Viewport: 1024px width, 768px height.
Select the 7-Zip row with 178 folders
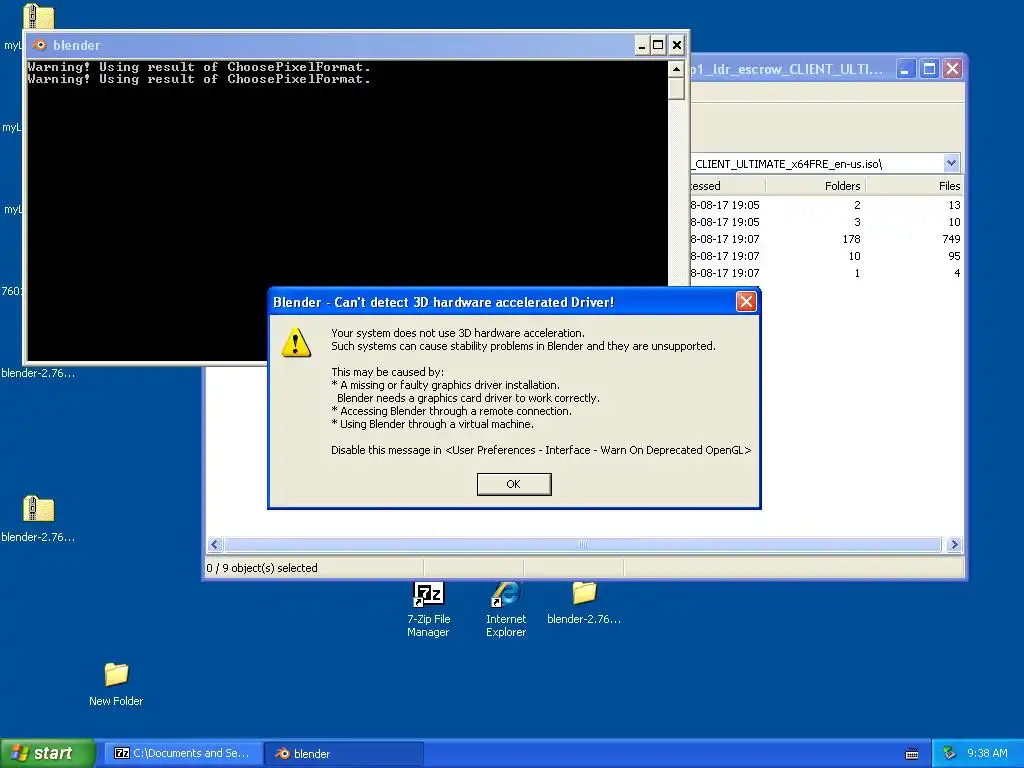pos(827,239)
